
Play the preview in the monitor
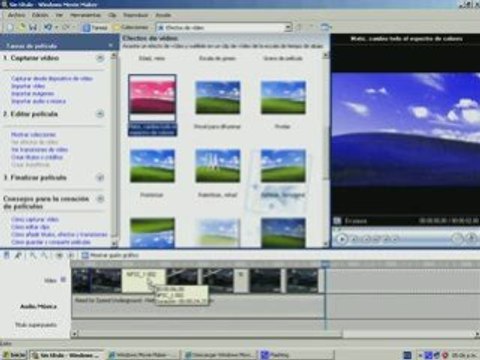coord(341,239)
